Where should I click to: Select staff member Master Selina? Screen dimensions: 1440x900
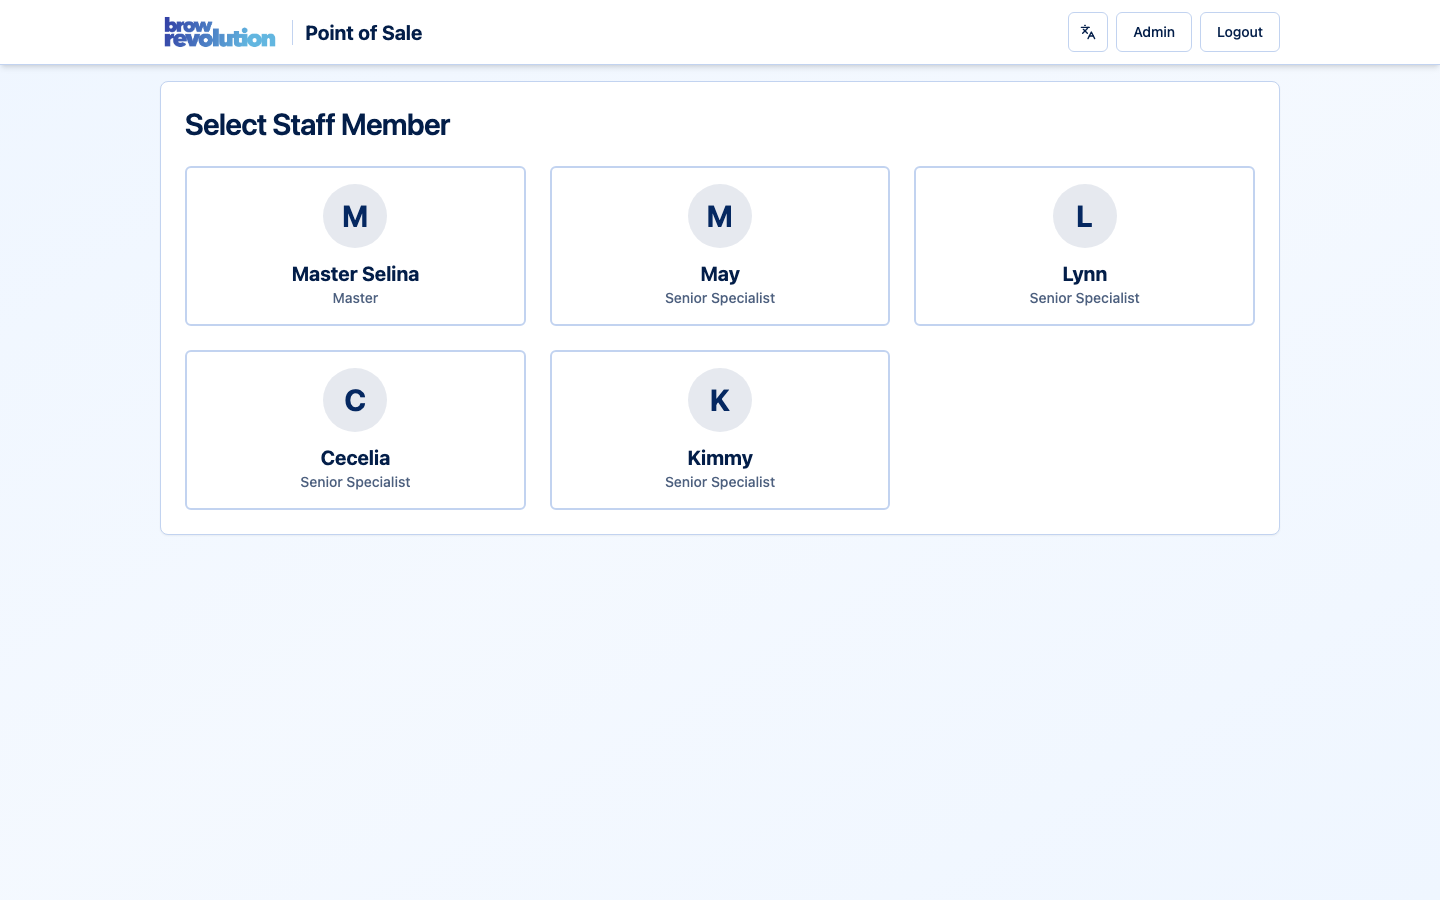[x=355, y=246]
